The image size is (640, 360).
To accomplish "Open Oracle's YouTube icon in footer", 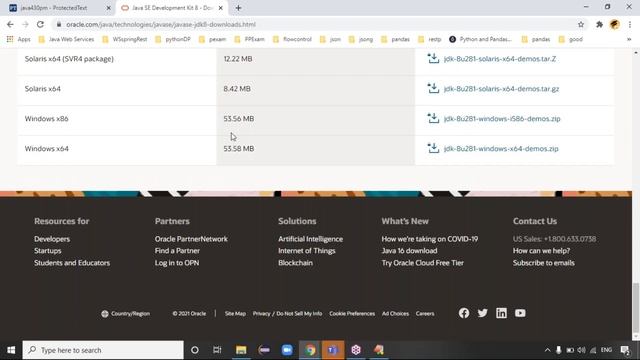I will (x=520, y=313).
